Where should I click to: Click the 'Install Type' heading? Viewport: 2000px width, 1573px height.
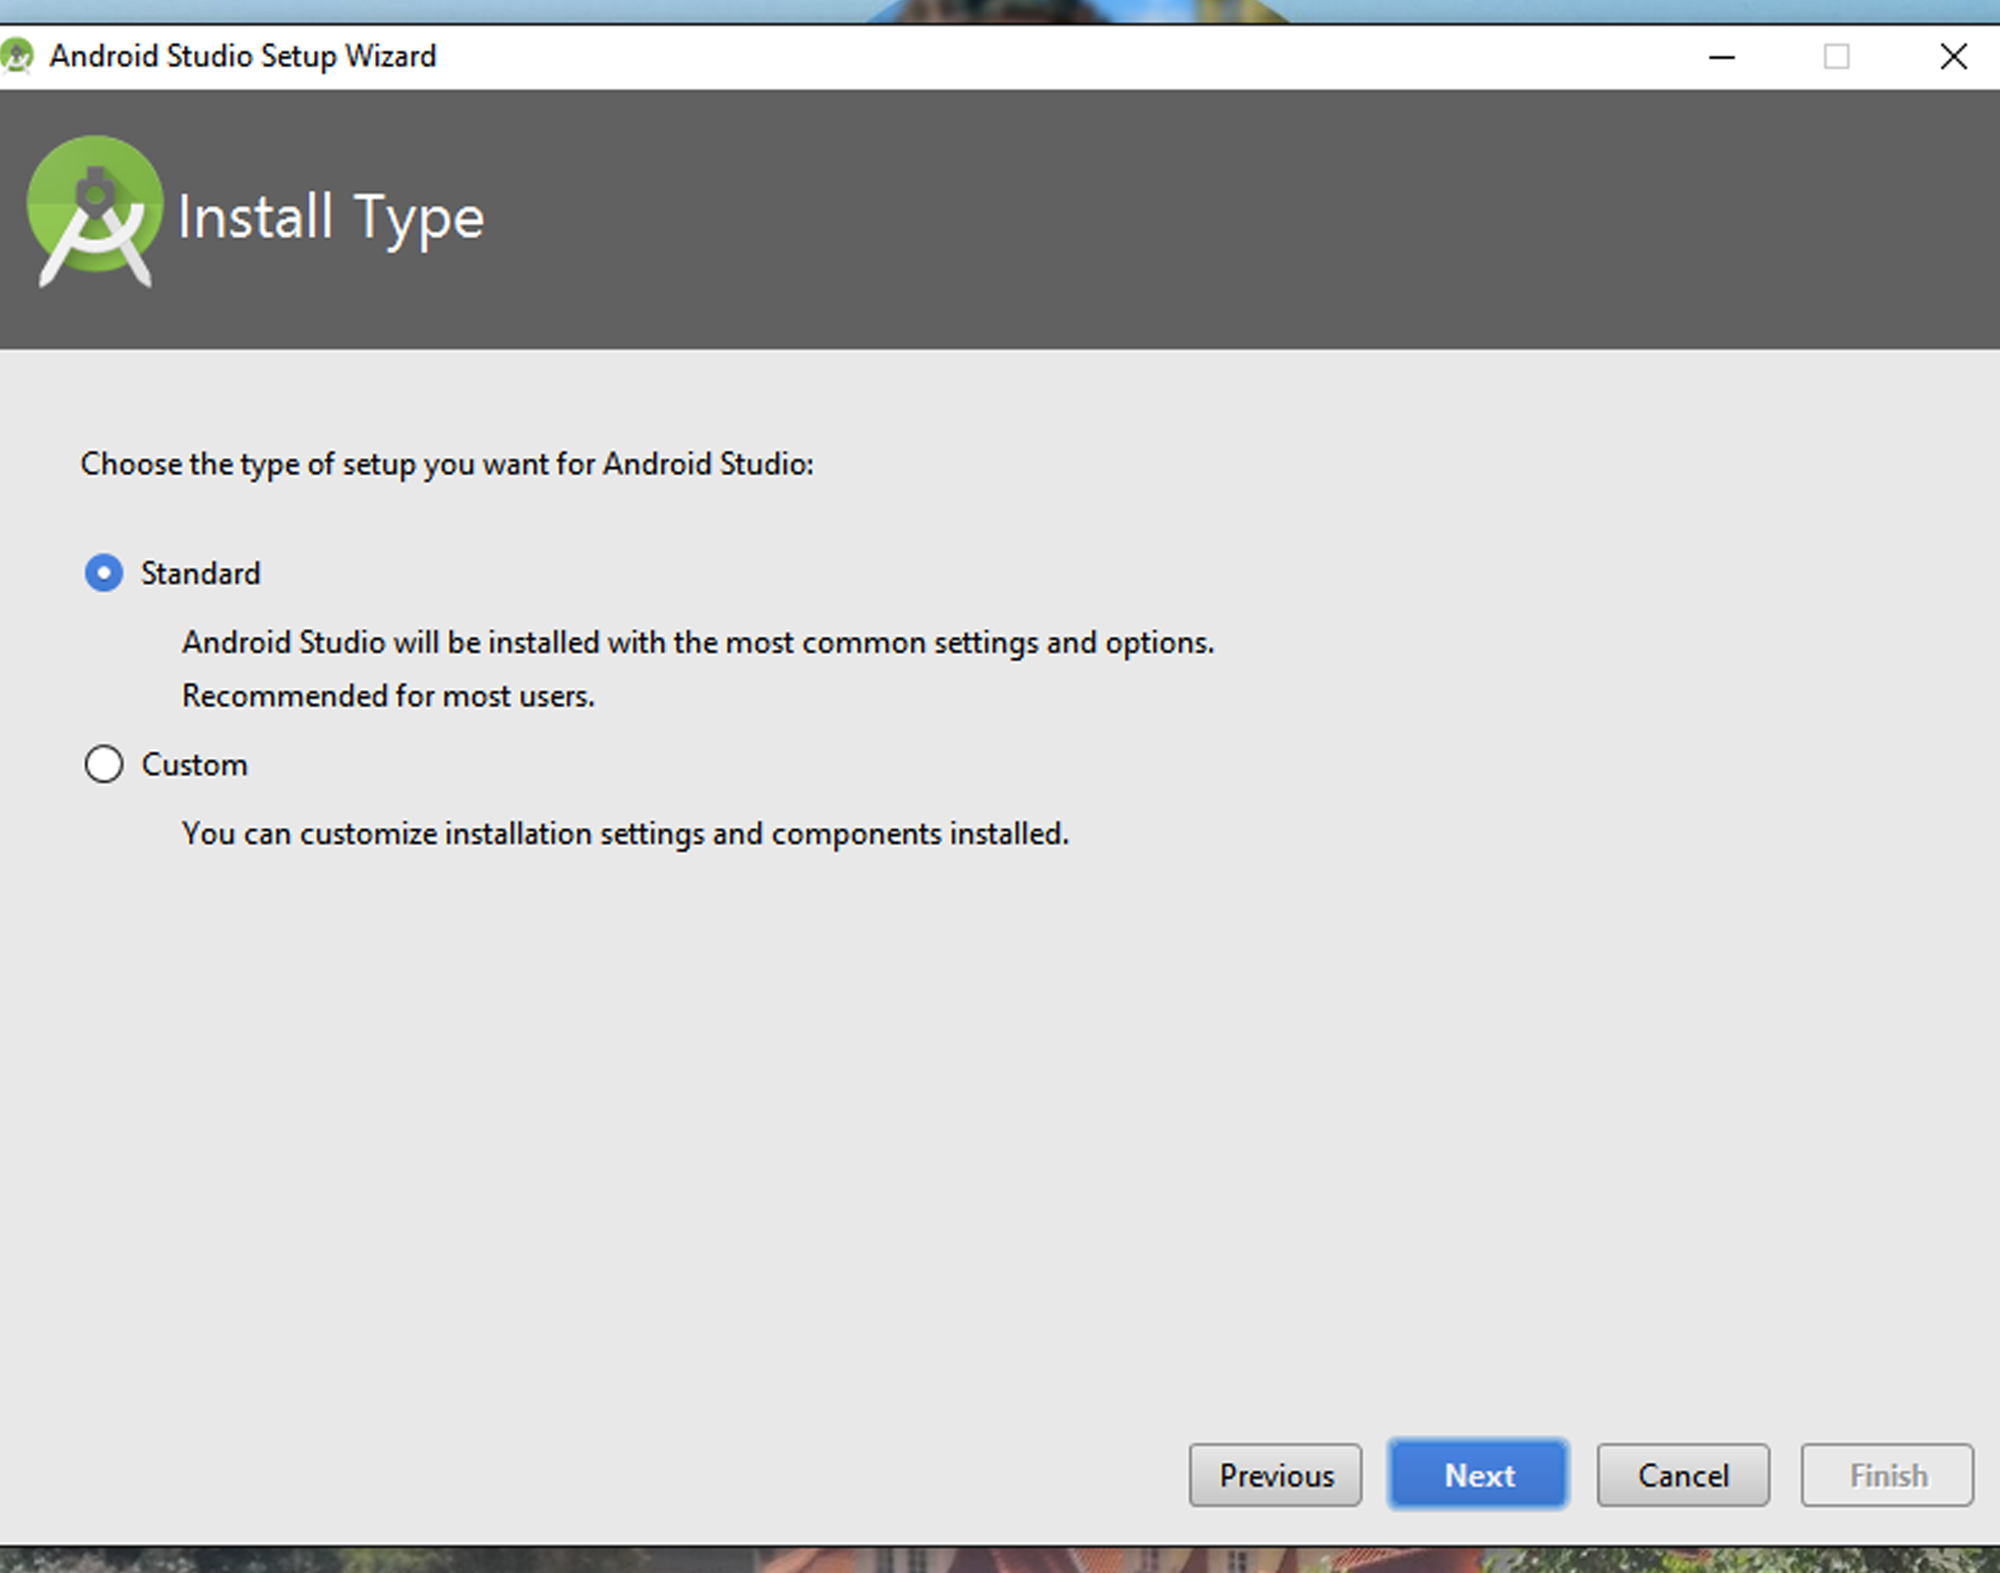(331, 218)
